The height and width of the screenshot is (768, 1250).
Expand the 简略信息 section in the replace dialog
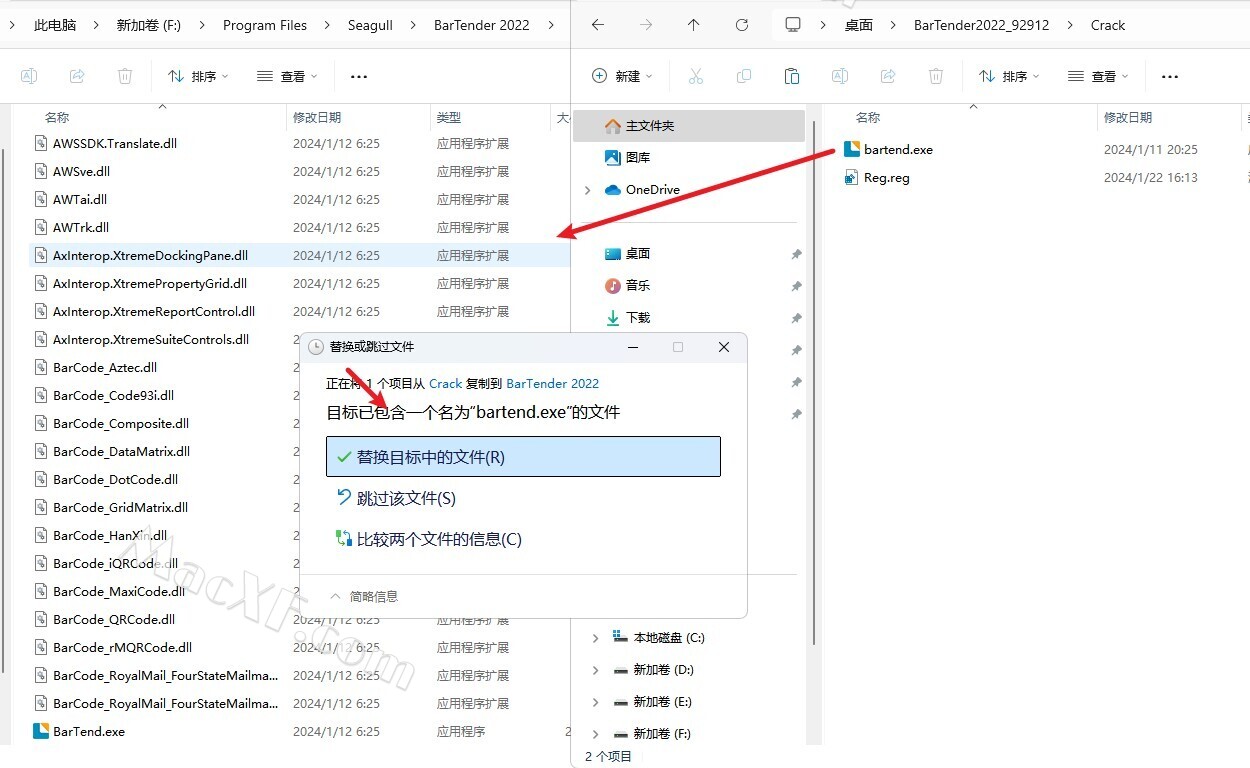[364, 596]
